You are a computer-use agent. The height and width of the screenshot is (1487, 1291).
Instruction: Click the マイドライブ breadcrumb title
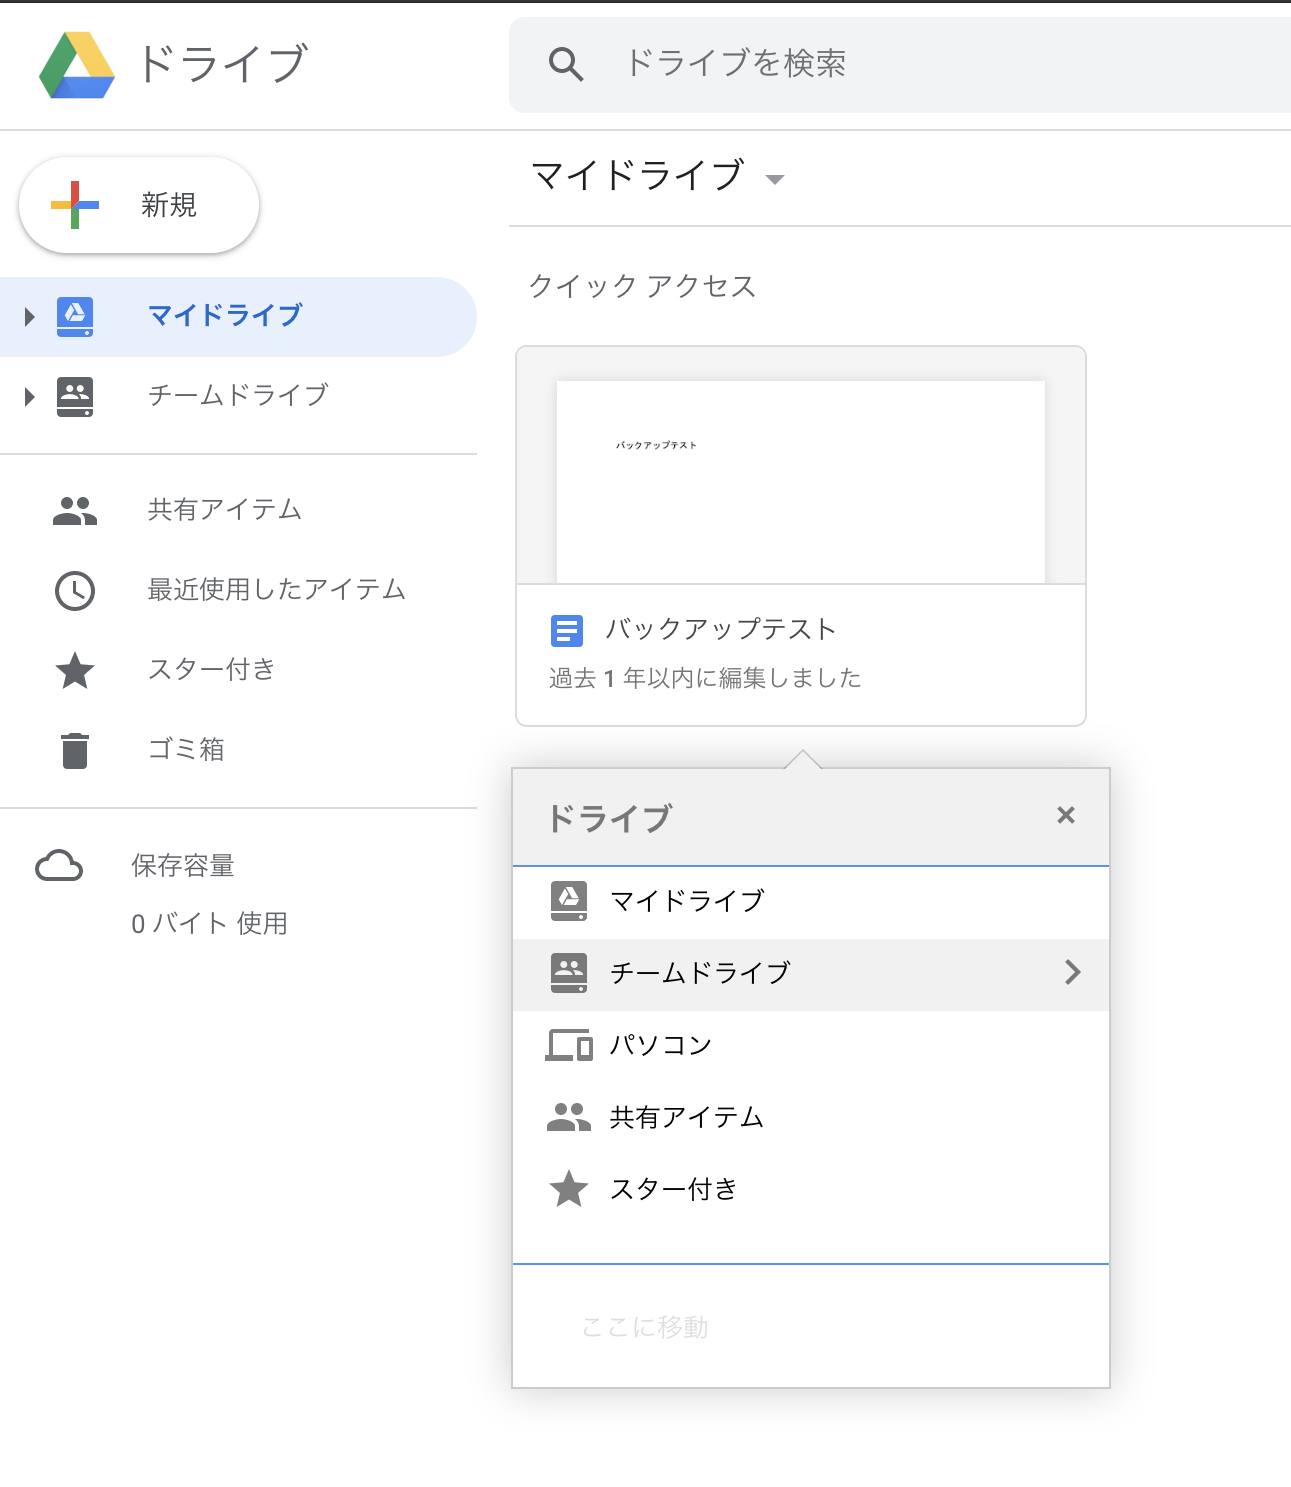pyautogui.click(x=638, y=176)
